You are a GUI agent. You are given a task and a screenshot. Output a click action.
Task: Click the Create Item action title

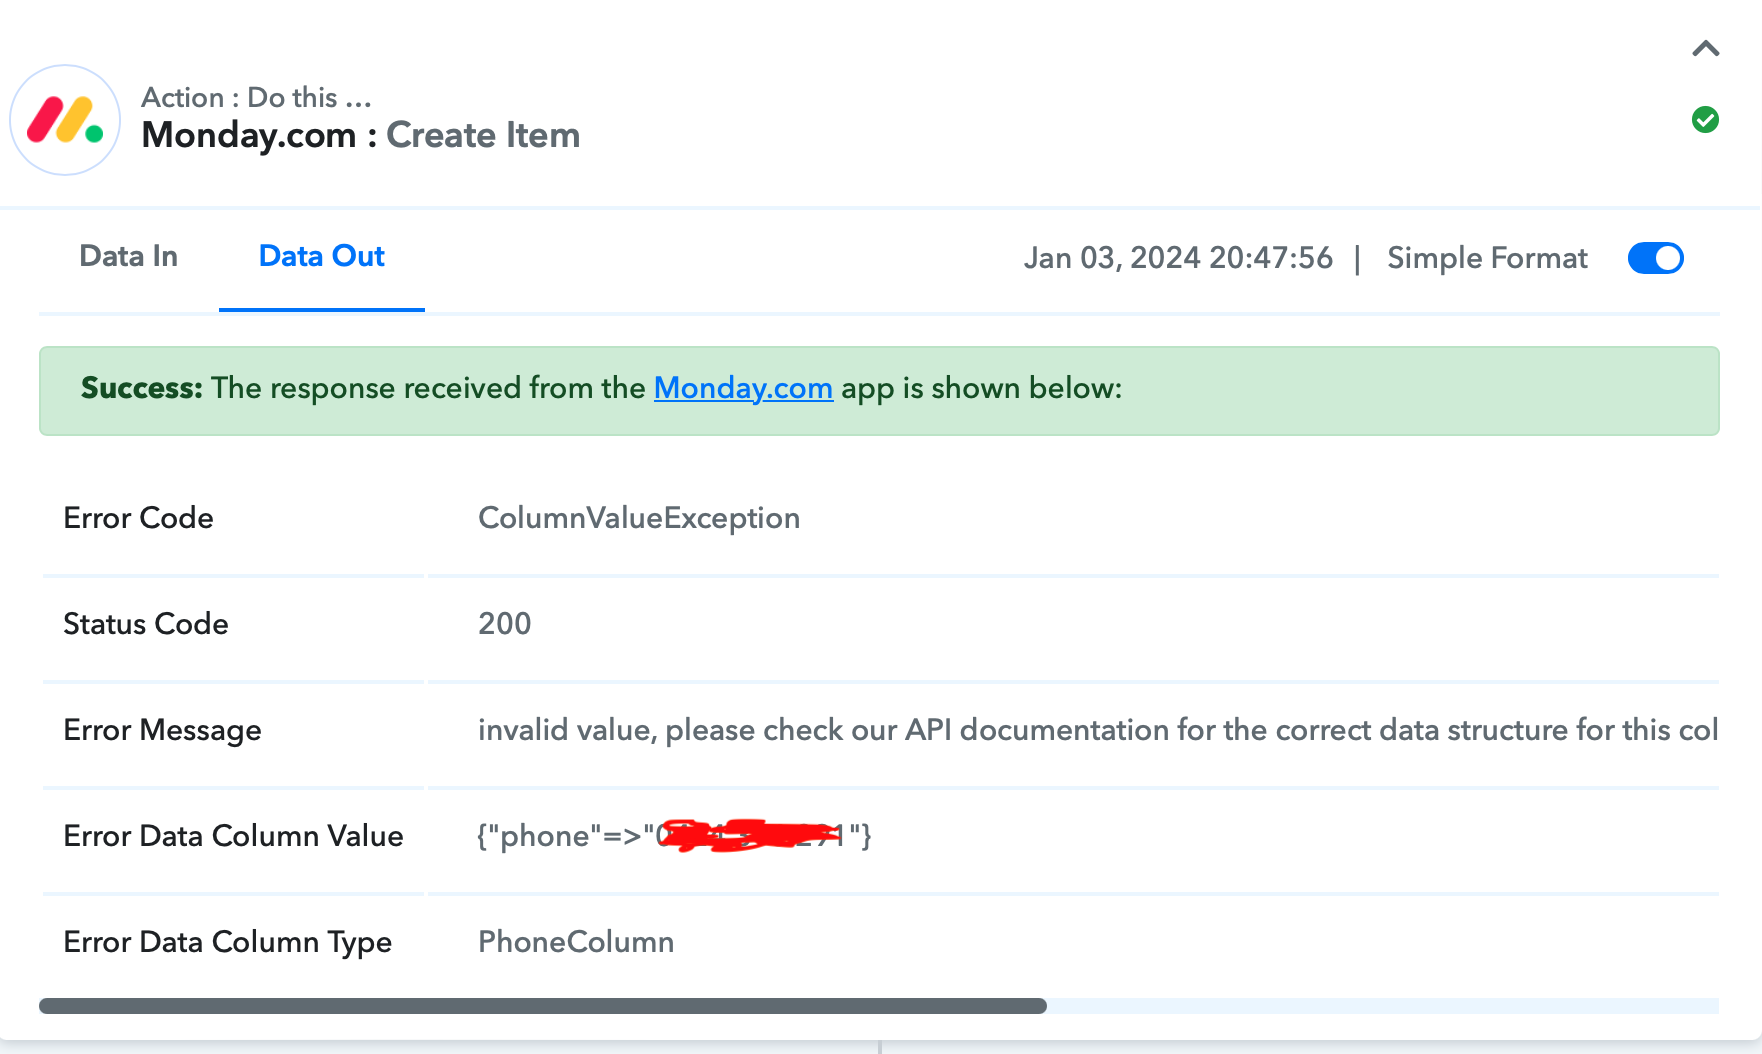pos(483,135)
